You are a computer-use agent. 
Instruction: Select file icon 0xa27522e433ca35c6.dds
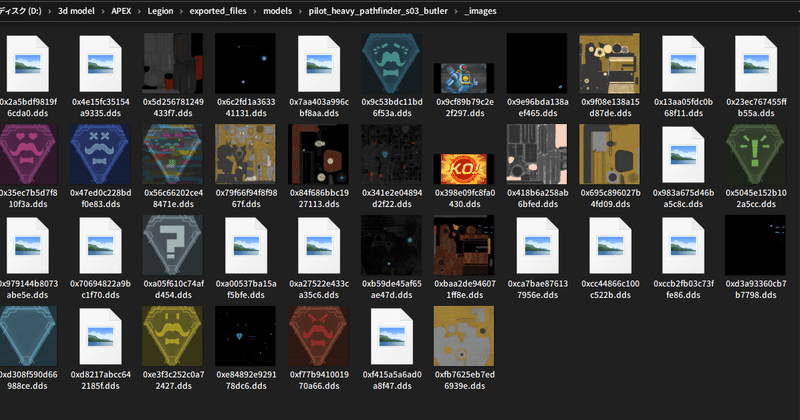(319, 245)
